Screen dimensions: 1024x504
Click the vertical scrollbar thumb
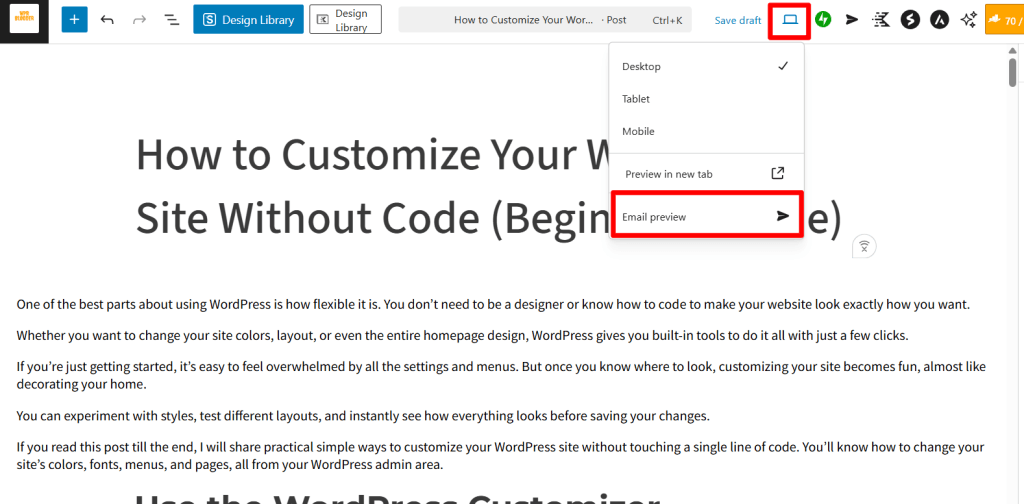pyautogui.click(x=1013, y=71)
